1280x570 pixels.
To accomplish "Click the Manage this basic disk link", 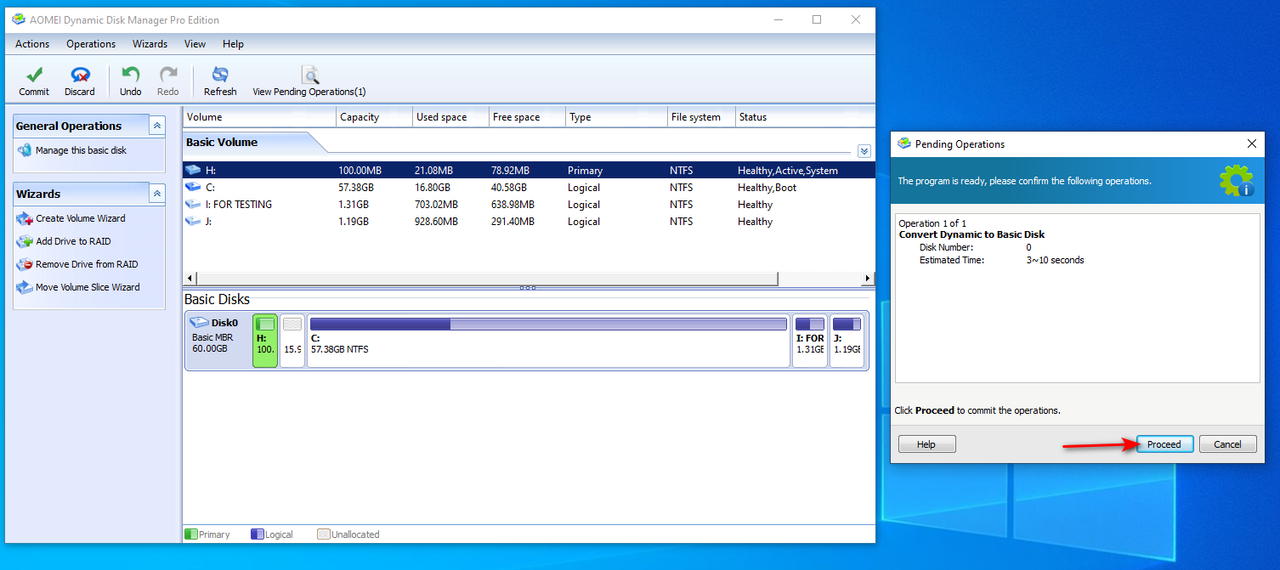I will pyautogui.click(x=81, y=150).
